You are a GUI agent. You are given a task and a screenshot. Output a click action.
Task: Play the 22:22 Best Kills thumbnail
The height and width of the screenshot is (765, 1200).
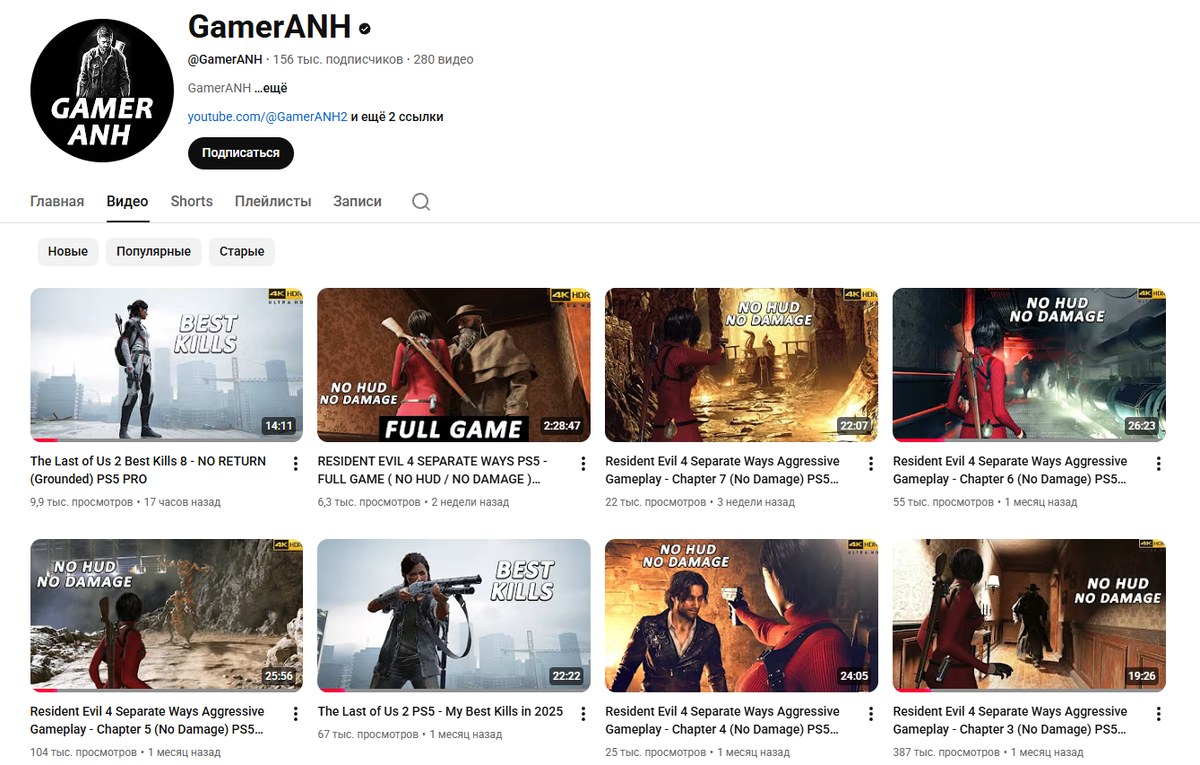[x=454, y=616]
